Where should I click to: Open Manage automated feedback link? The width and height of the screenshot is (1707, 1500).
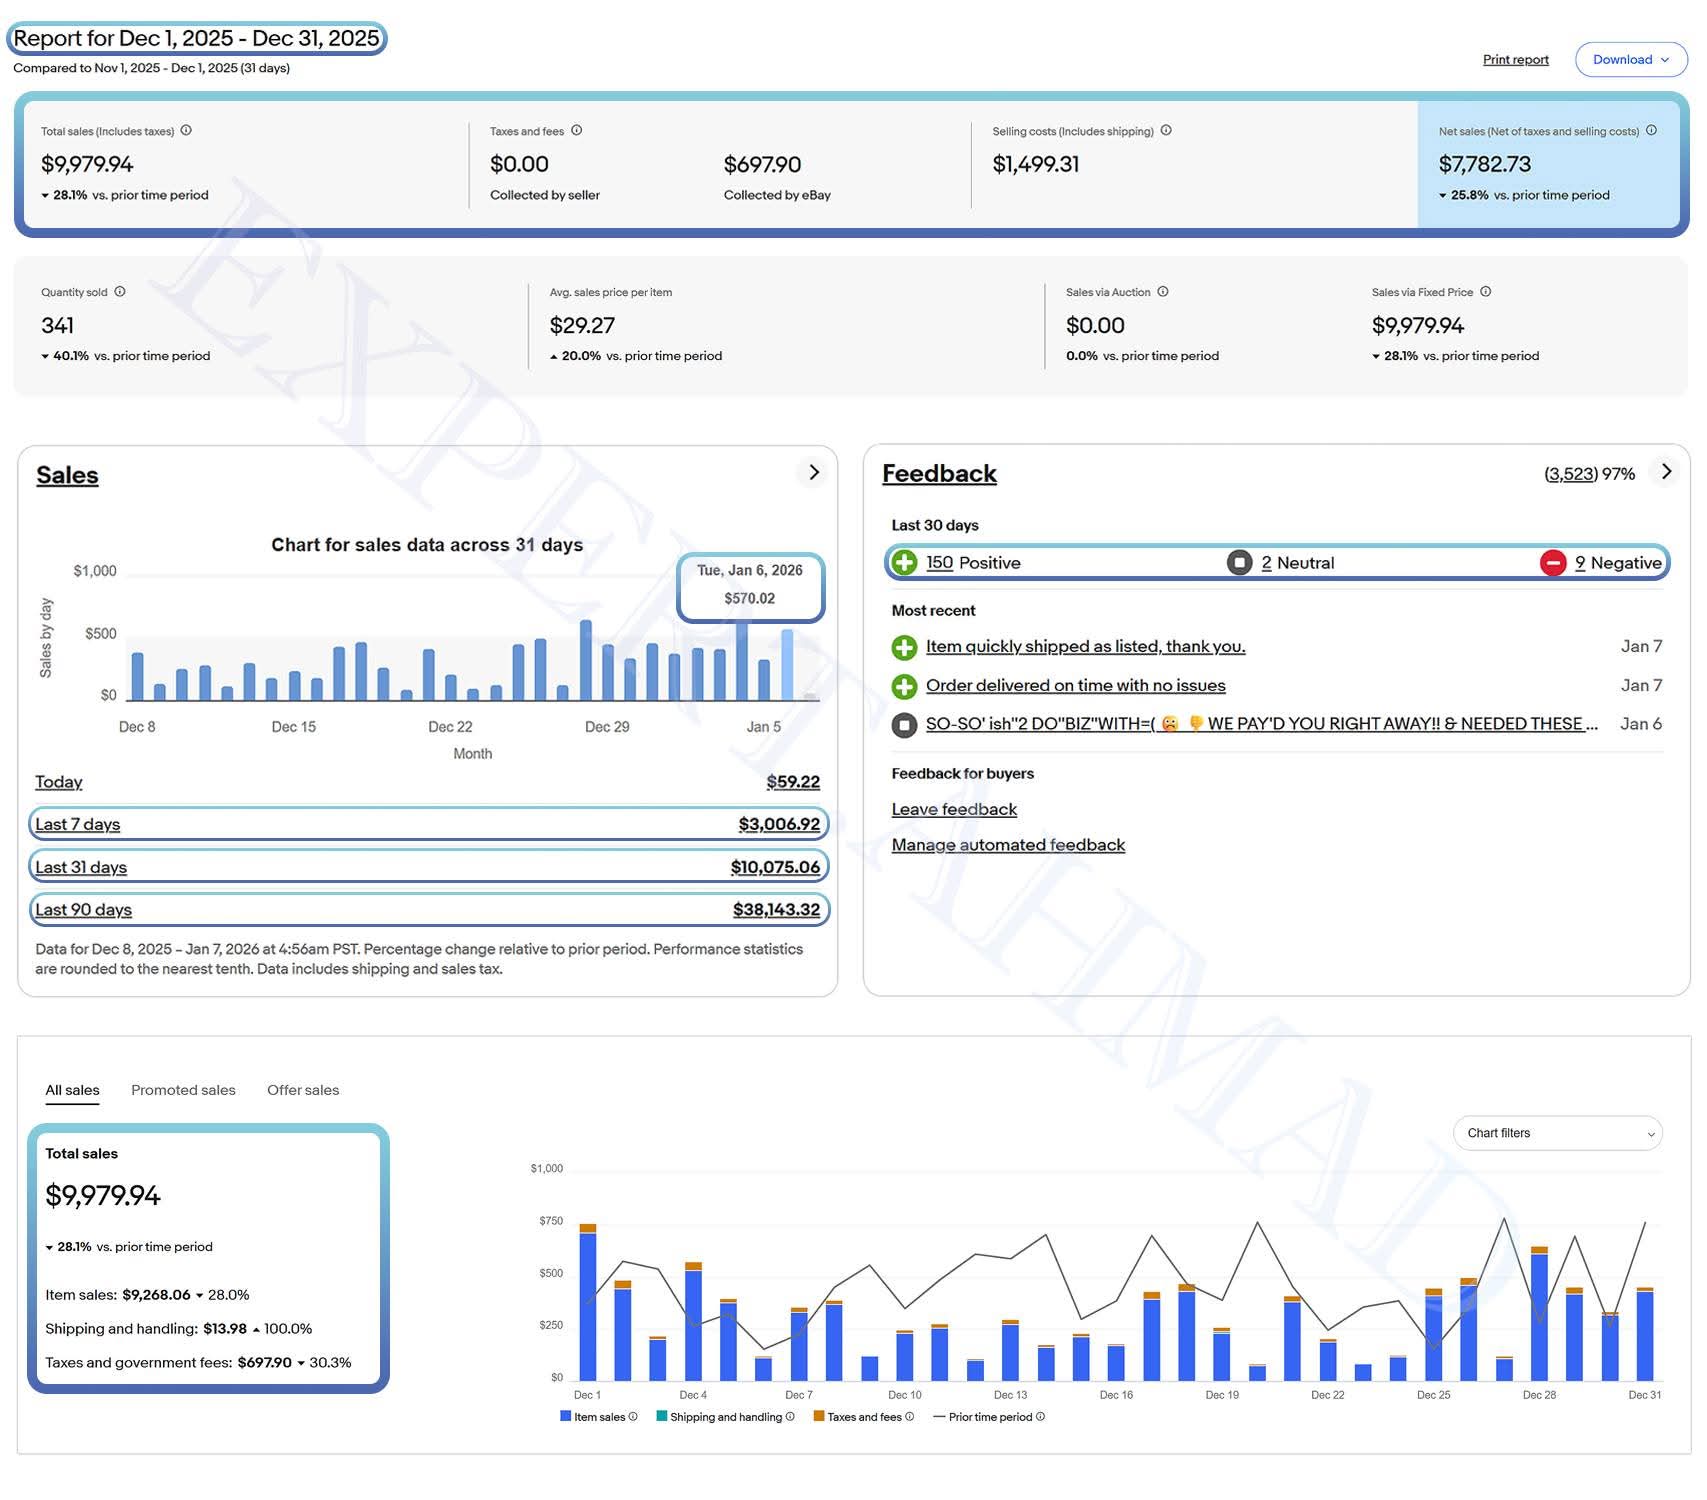(x=1008, y=845)
